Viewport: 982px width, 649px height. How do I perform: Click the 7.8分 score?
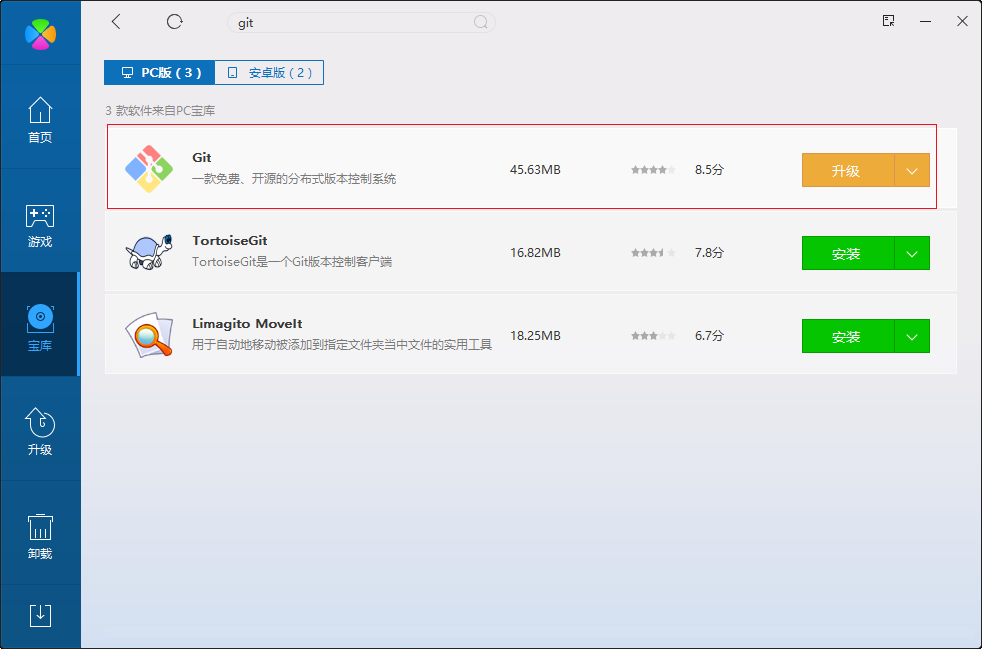tap(709, 252)
